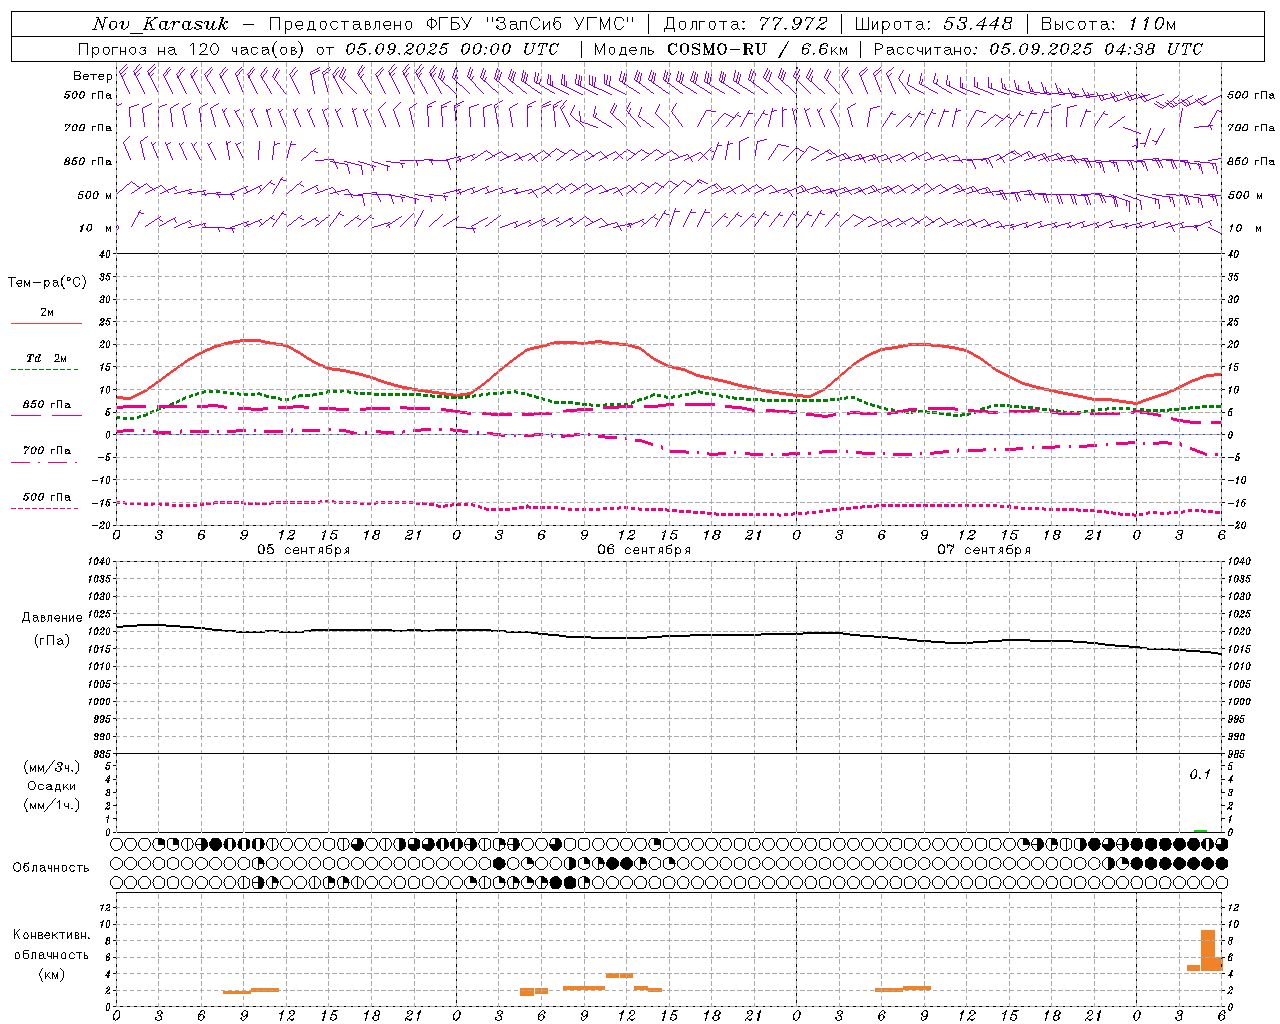Select the '2м' temperature legend entry
Screen dimensions: 1280x1024
pos(47,313)
